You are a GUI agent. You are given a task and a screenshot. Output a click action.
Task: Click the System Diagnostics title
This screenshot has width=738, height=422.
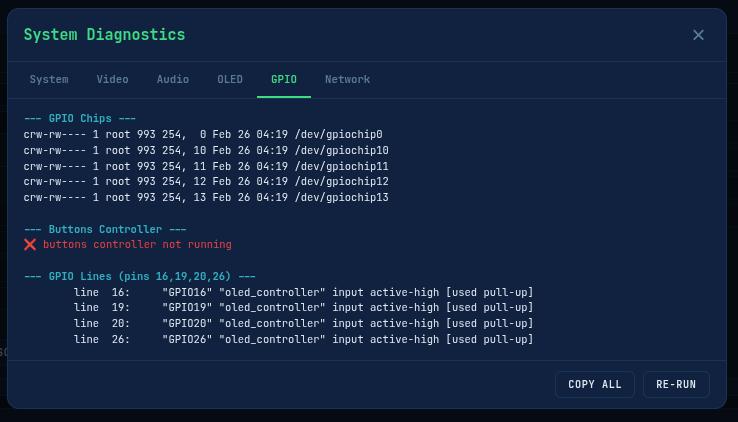click(104, 35)
